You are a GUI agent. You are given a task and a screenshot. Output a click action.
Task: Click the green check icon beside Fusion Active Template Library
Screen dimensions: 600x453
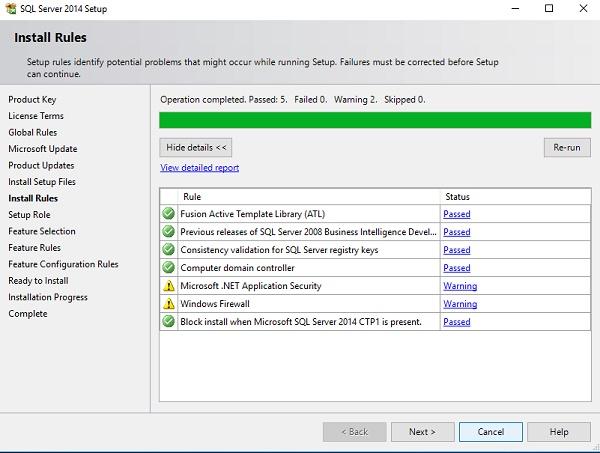click(x=169, y=214)
